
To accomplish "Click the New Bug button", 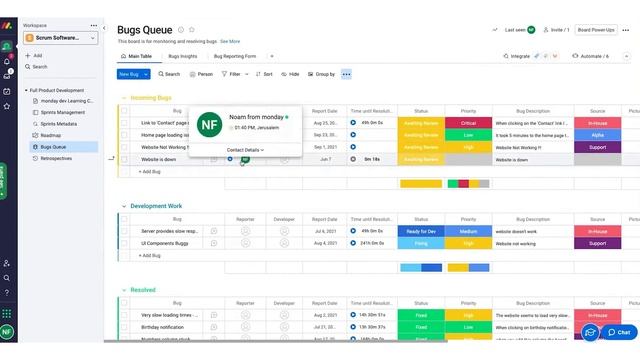I will click(129, 74).
